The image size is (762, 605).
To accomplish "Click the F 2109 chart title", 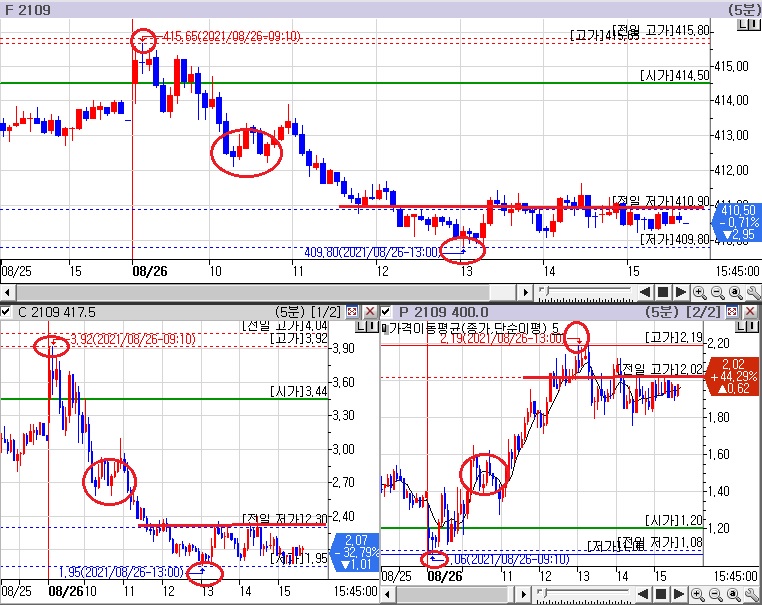I will pos(28,10).
